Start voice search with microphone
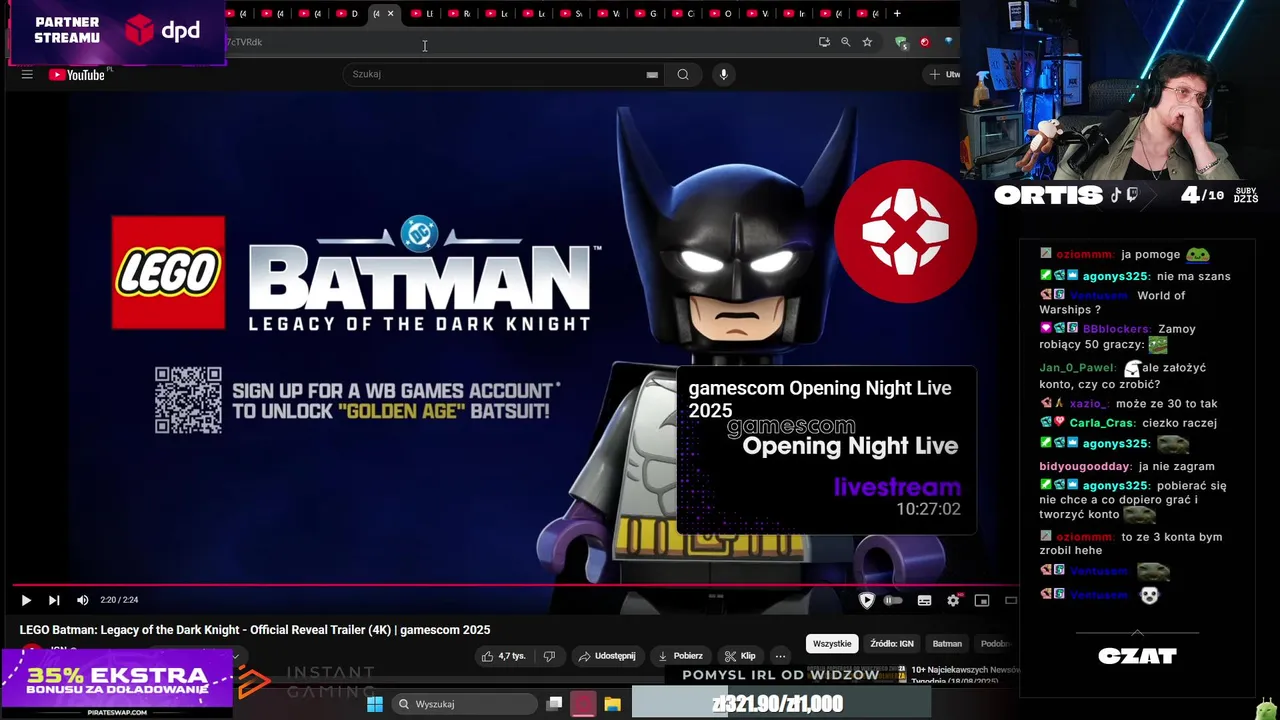Screen dimensions: 1280x720 pyautogui.click(x=724, y=74)
